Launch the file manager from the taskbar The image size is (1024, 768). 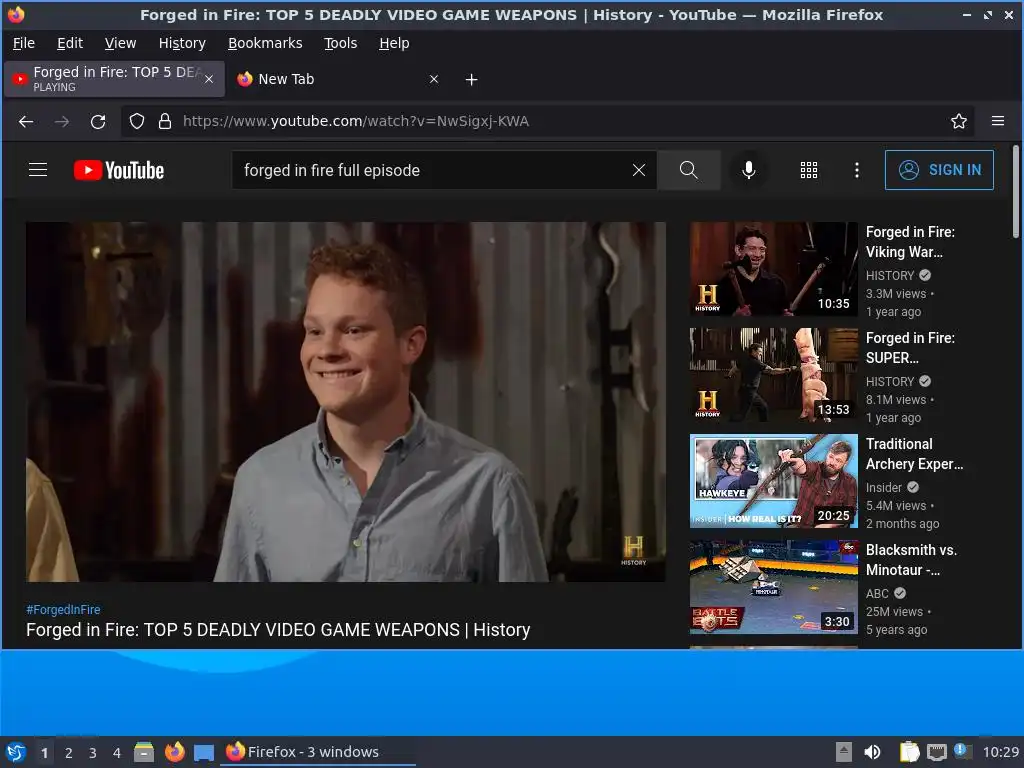point(144,752)
